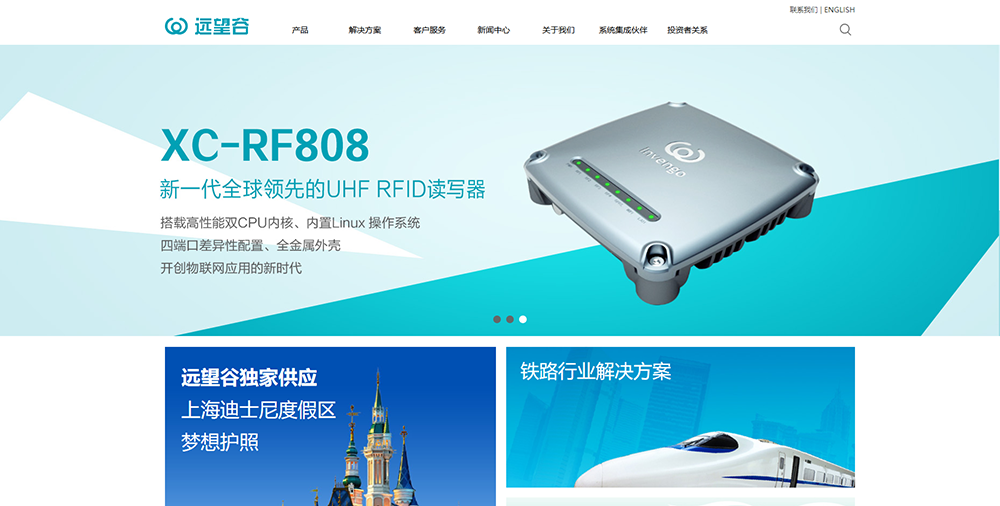Viewport: 1000px width, 506px height.
Task: Open the 铁路行业解决方案 tile
Action: (x=680, y=417)
